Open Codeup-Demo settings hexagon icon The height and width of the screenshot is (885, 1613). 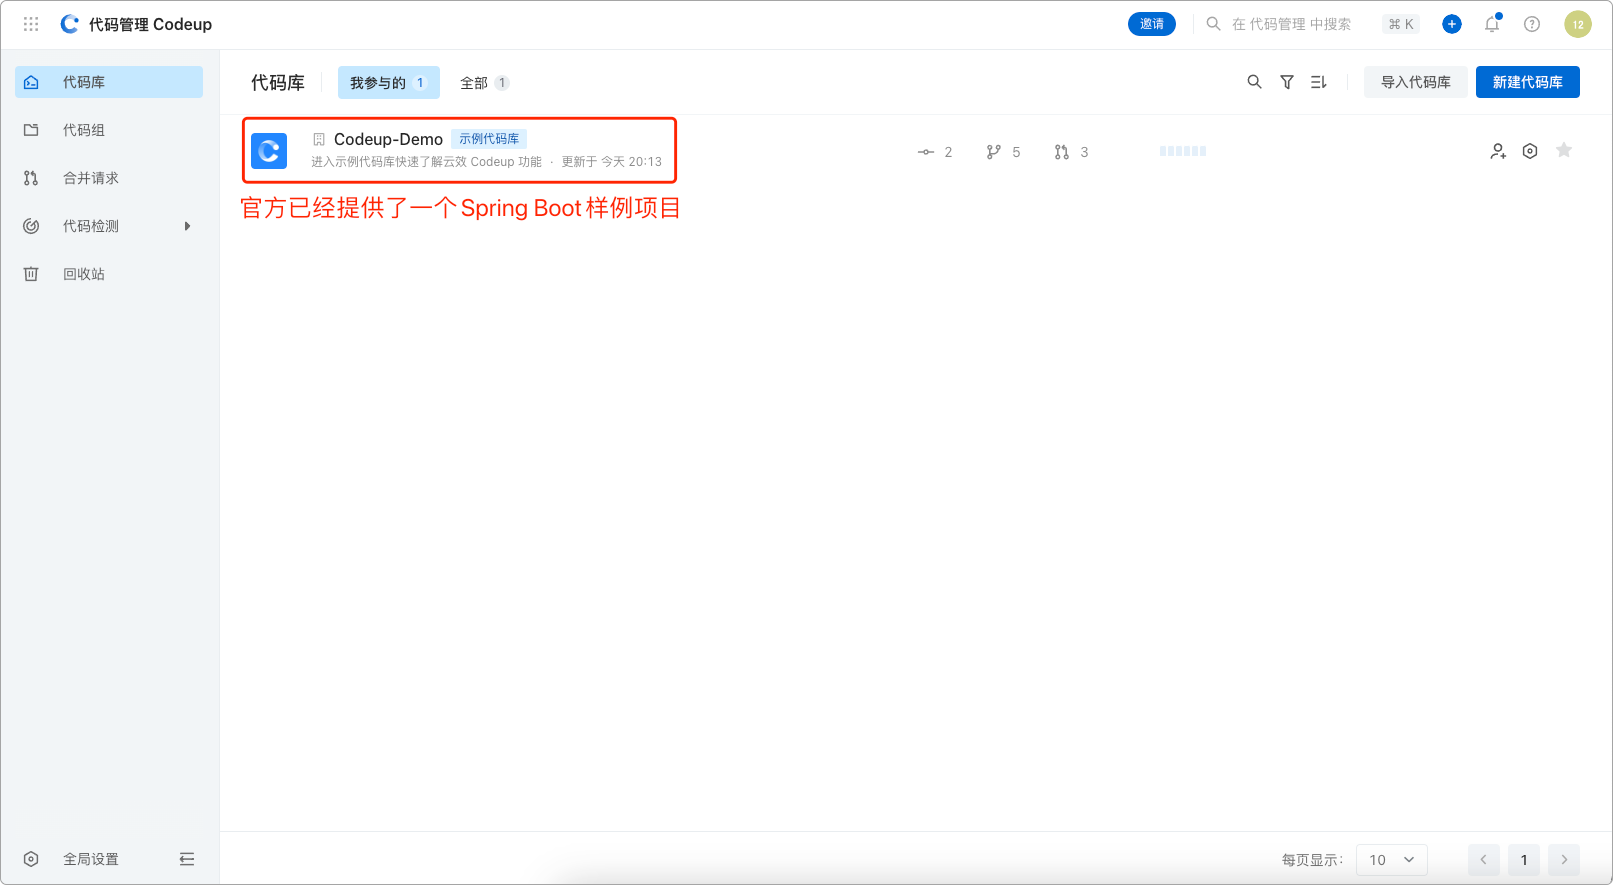(x=1530, y=151)
